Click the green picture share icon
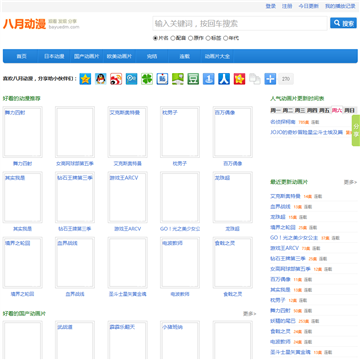Screen dimensions: 360x360 coord(178,79)
